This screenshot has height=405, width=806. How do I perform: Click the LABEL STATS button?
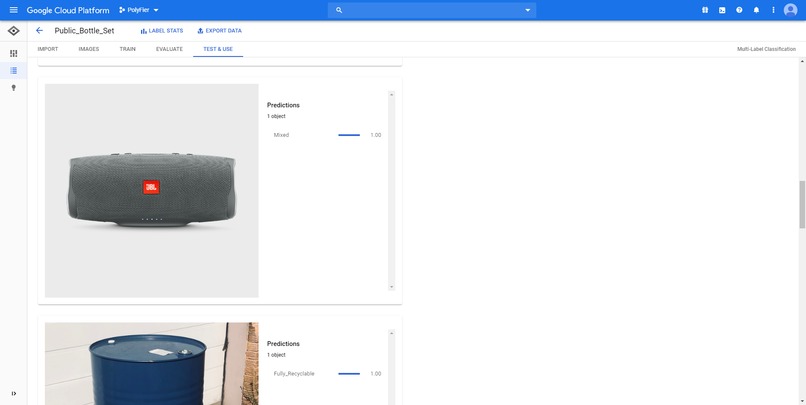(161, 31)
